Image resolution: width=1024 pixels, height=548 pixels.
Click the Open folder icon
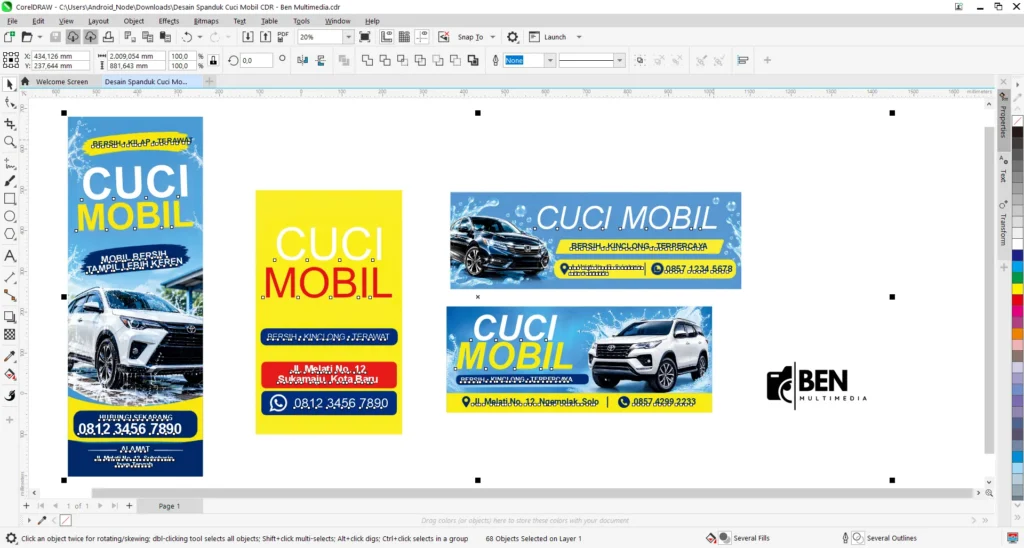pos(27,37)
